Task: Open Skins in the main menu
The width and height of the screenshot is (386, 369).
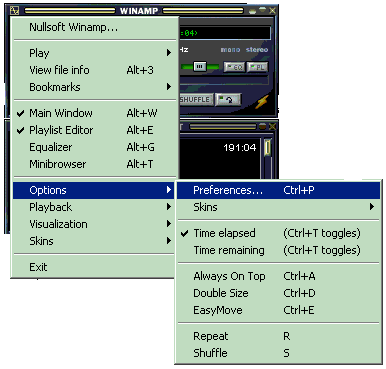Action: 94,241
